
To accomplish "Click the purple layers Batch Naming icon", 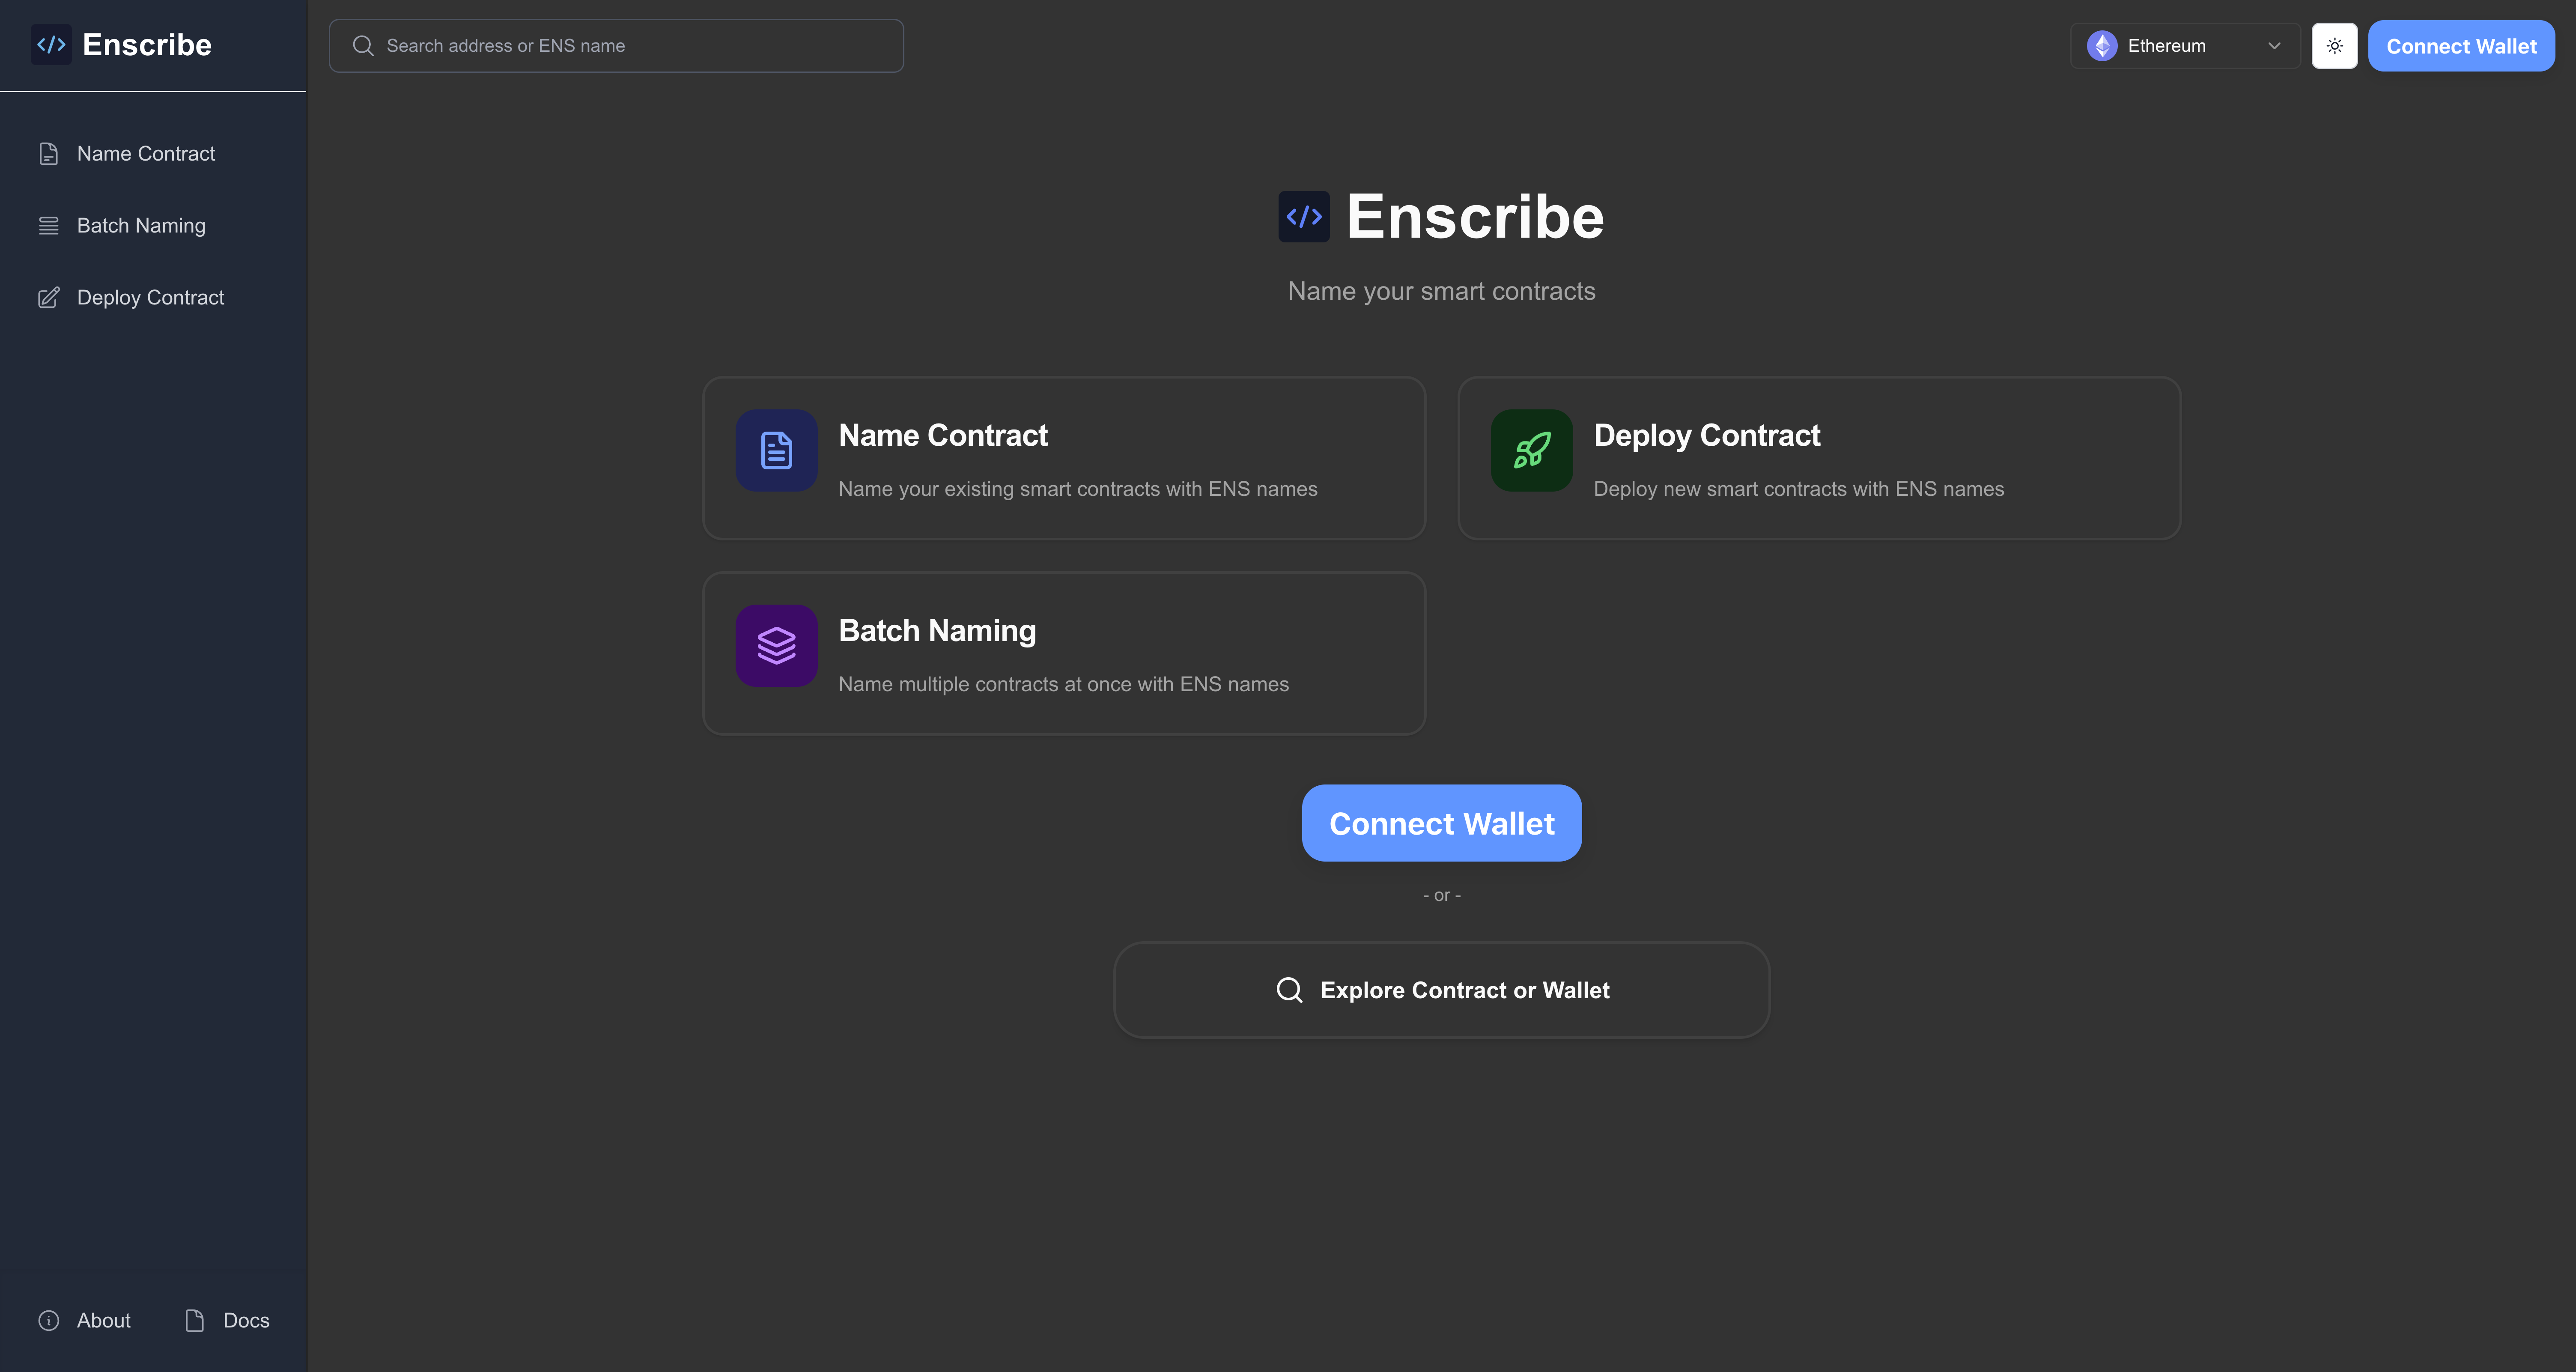I will click(x=776, y=645).
